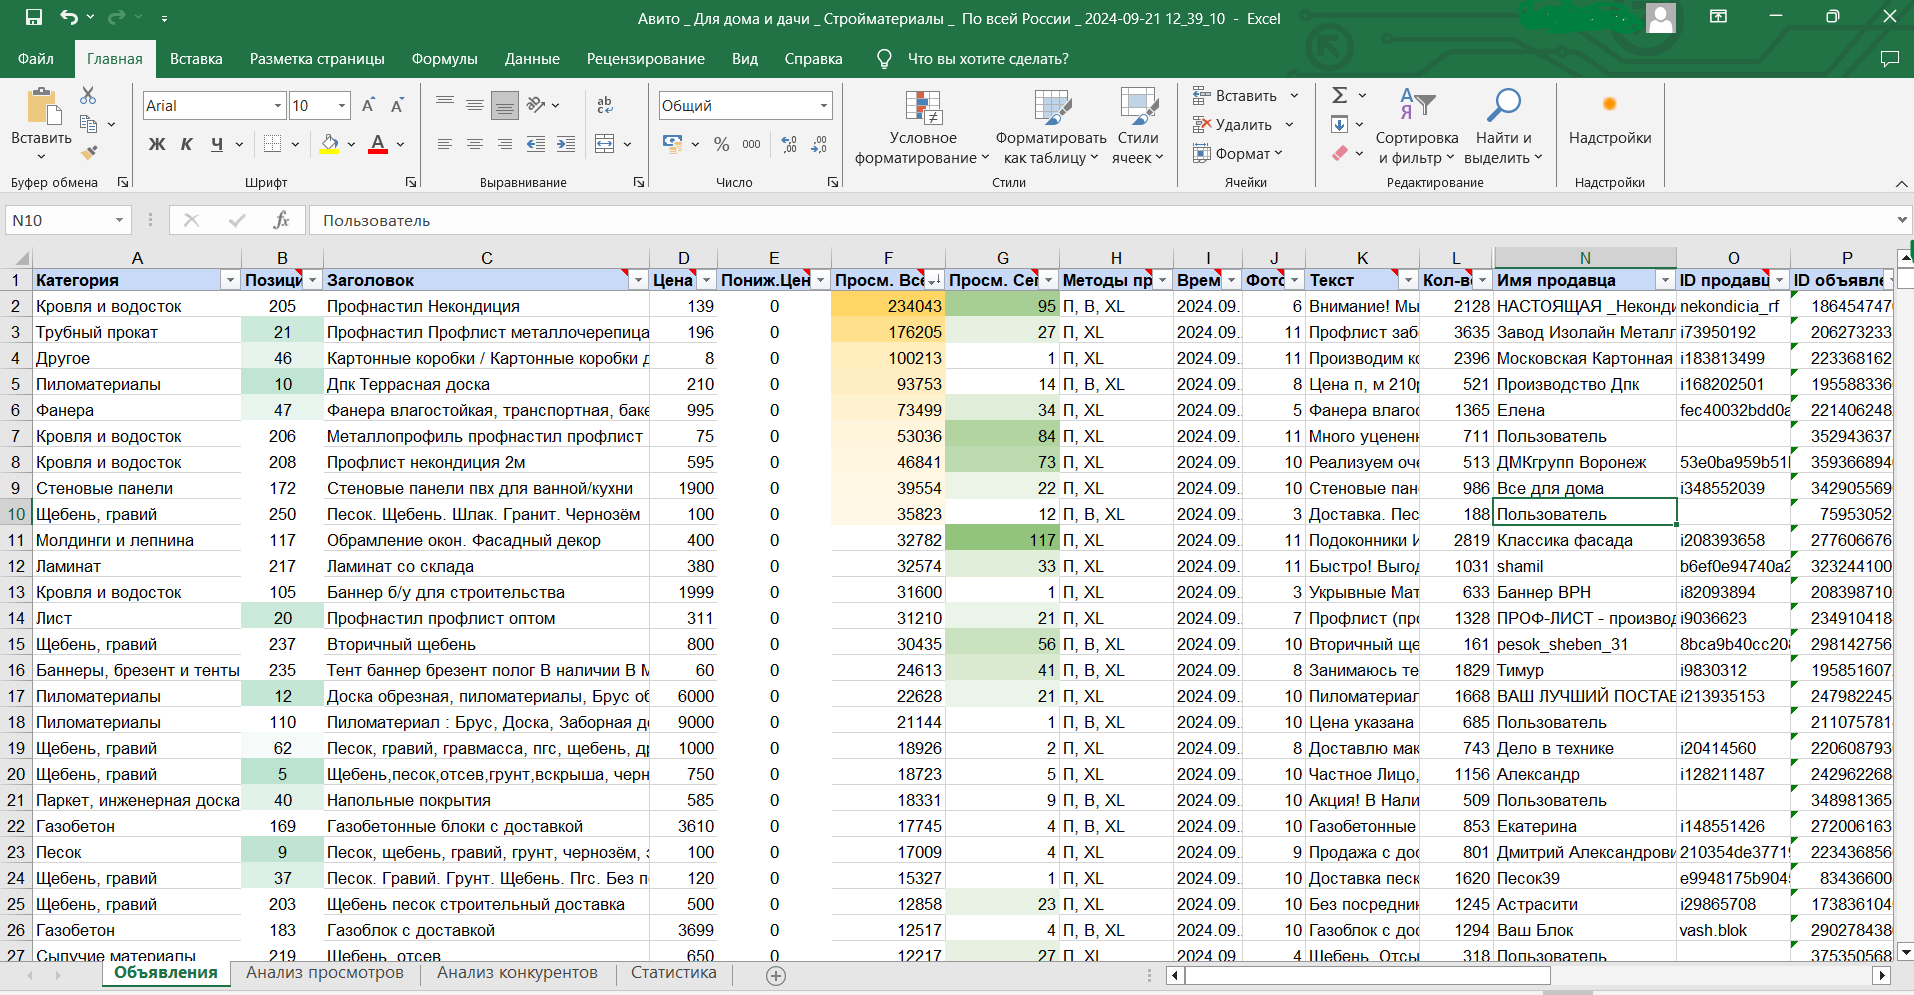Click the Name Box showing N10
This screenshot has width=1914, height=995.
tap(60, 220)
